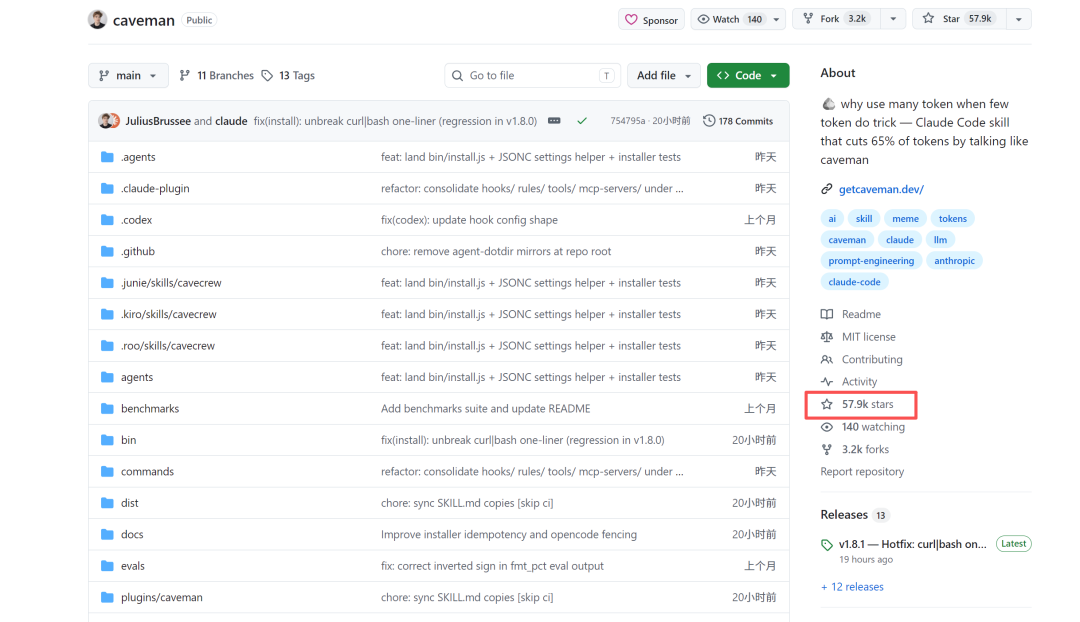This screenshot has height=622, width=1080.
Task: Open the Watch notifications dropdown arrow
Action: coord(776,19)
